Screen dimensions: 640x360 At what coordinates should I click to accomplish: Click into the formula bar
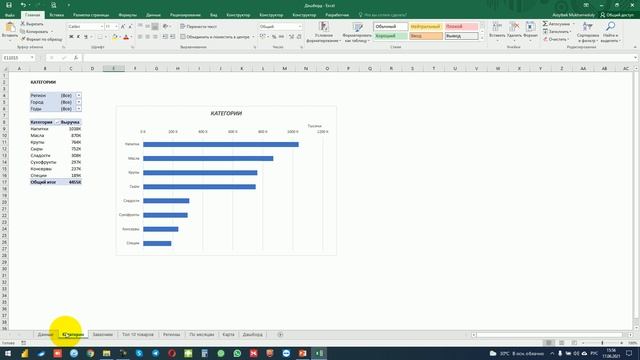click(359, 58)
